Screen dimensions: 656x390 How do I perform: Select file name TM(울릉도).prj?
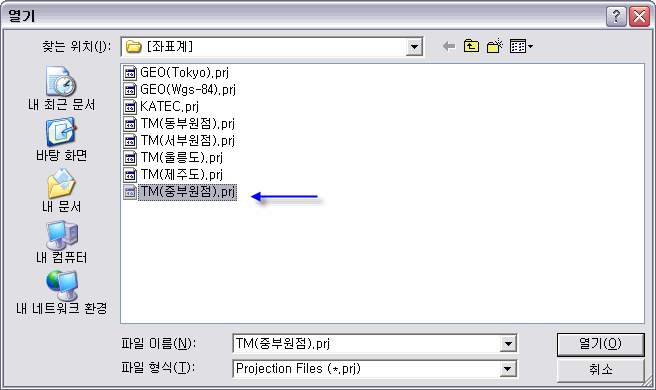(x=182, y=158)
